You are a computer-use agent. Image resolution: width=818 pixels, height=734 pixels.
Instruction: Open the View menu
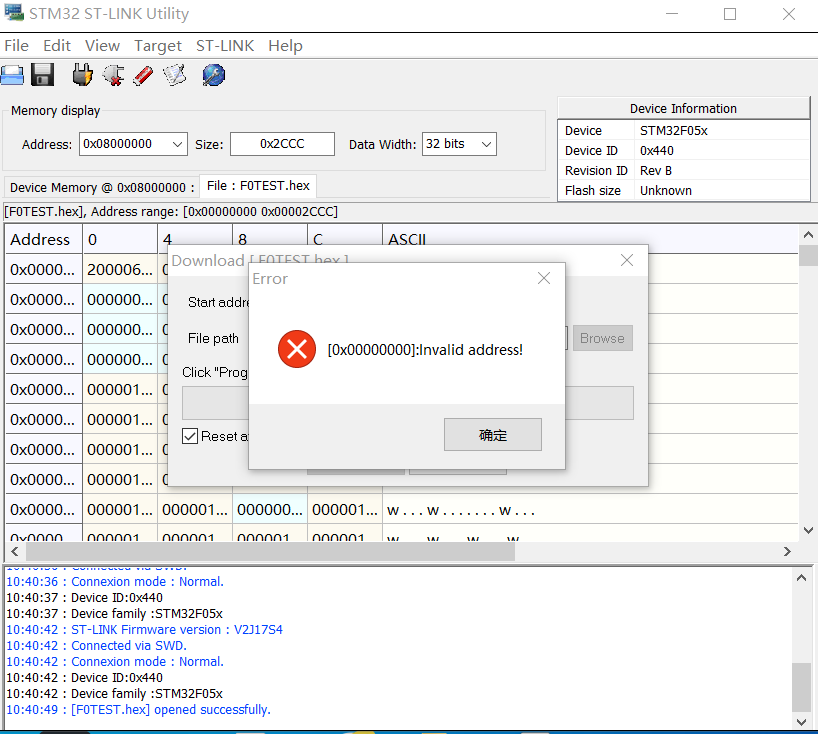[x=102, y=46]
